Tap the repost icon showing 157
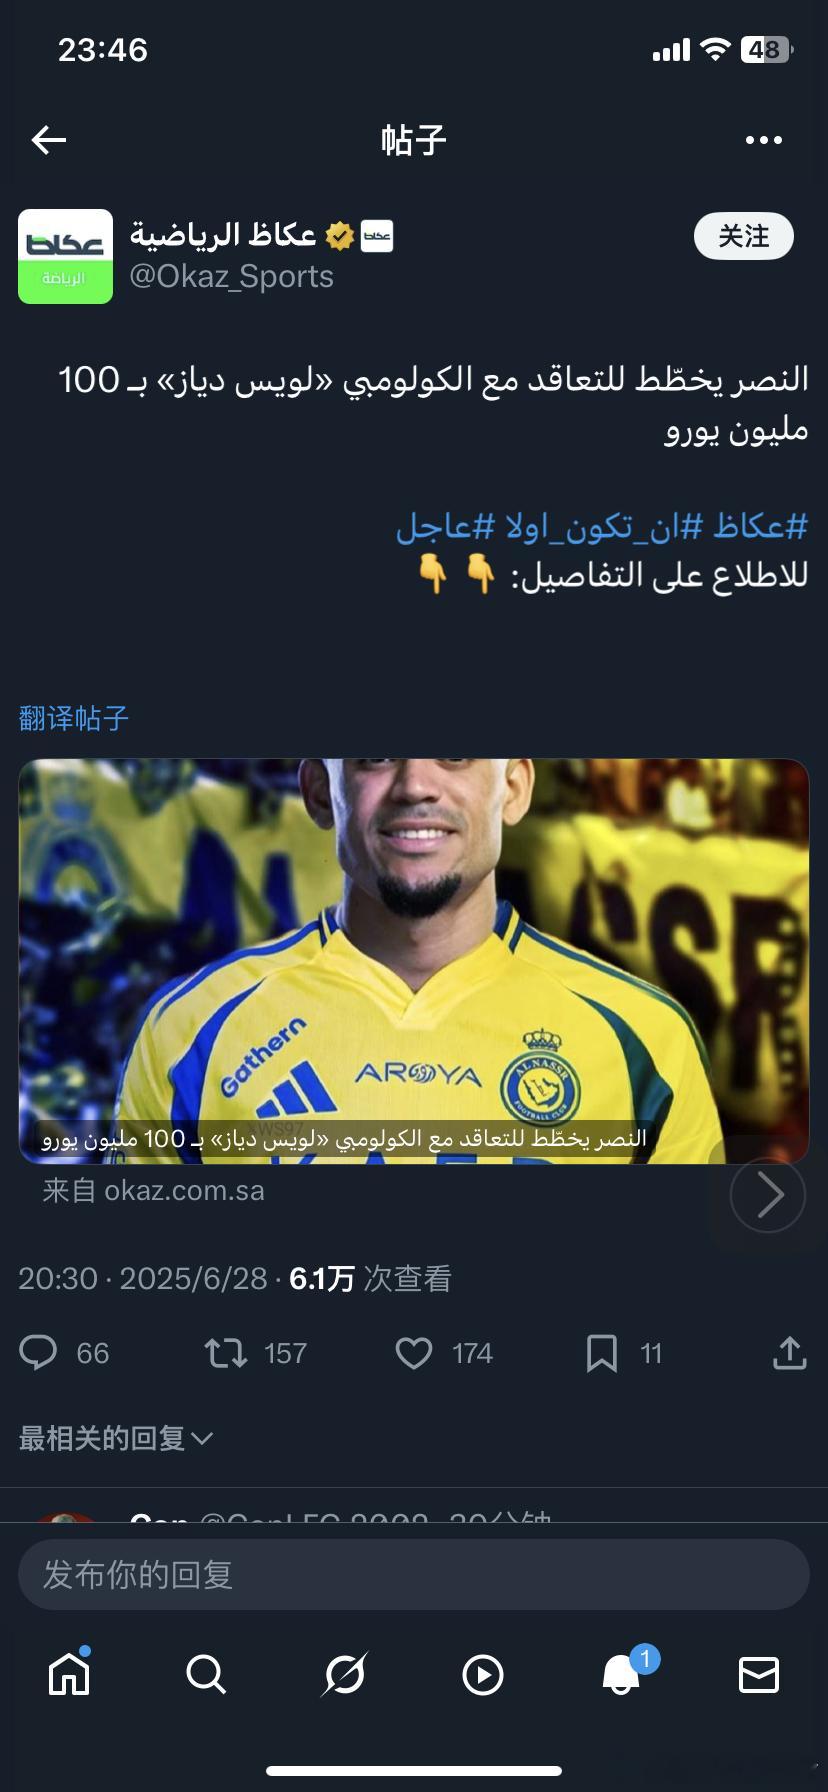 coord(226,1353)
